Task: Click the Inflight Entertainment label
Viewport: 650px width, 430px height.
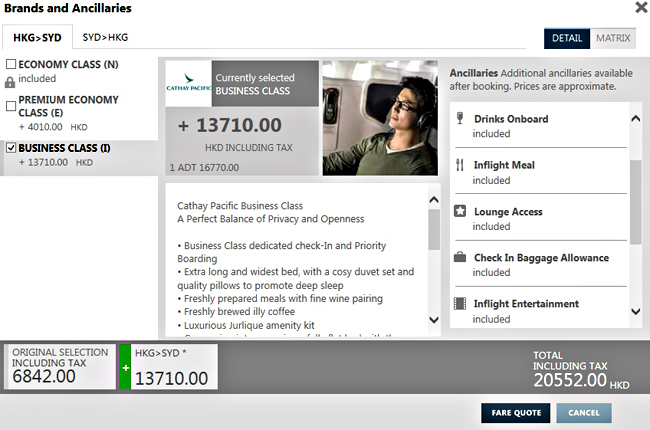Action: click(x=526, y=304)
